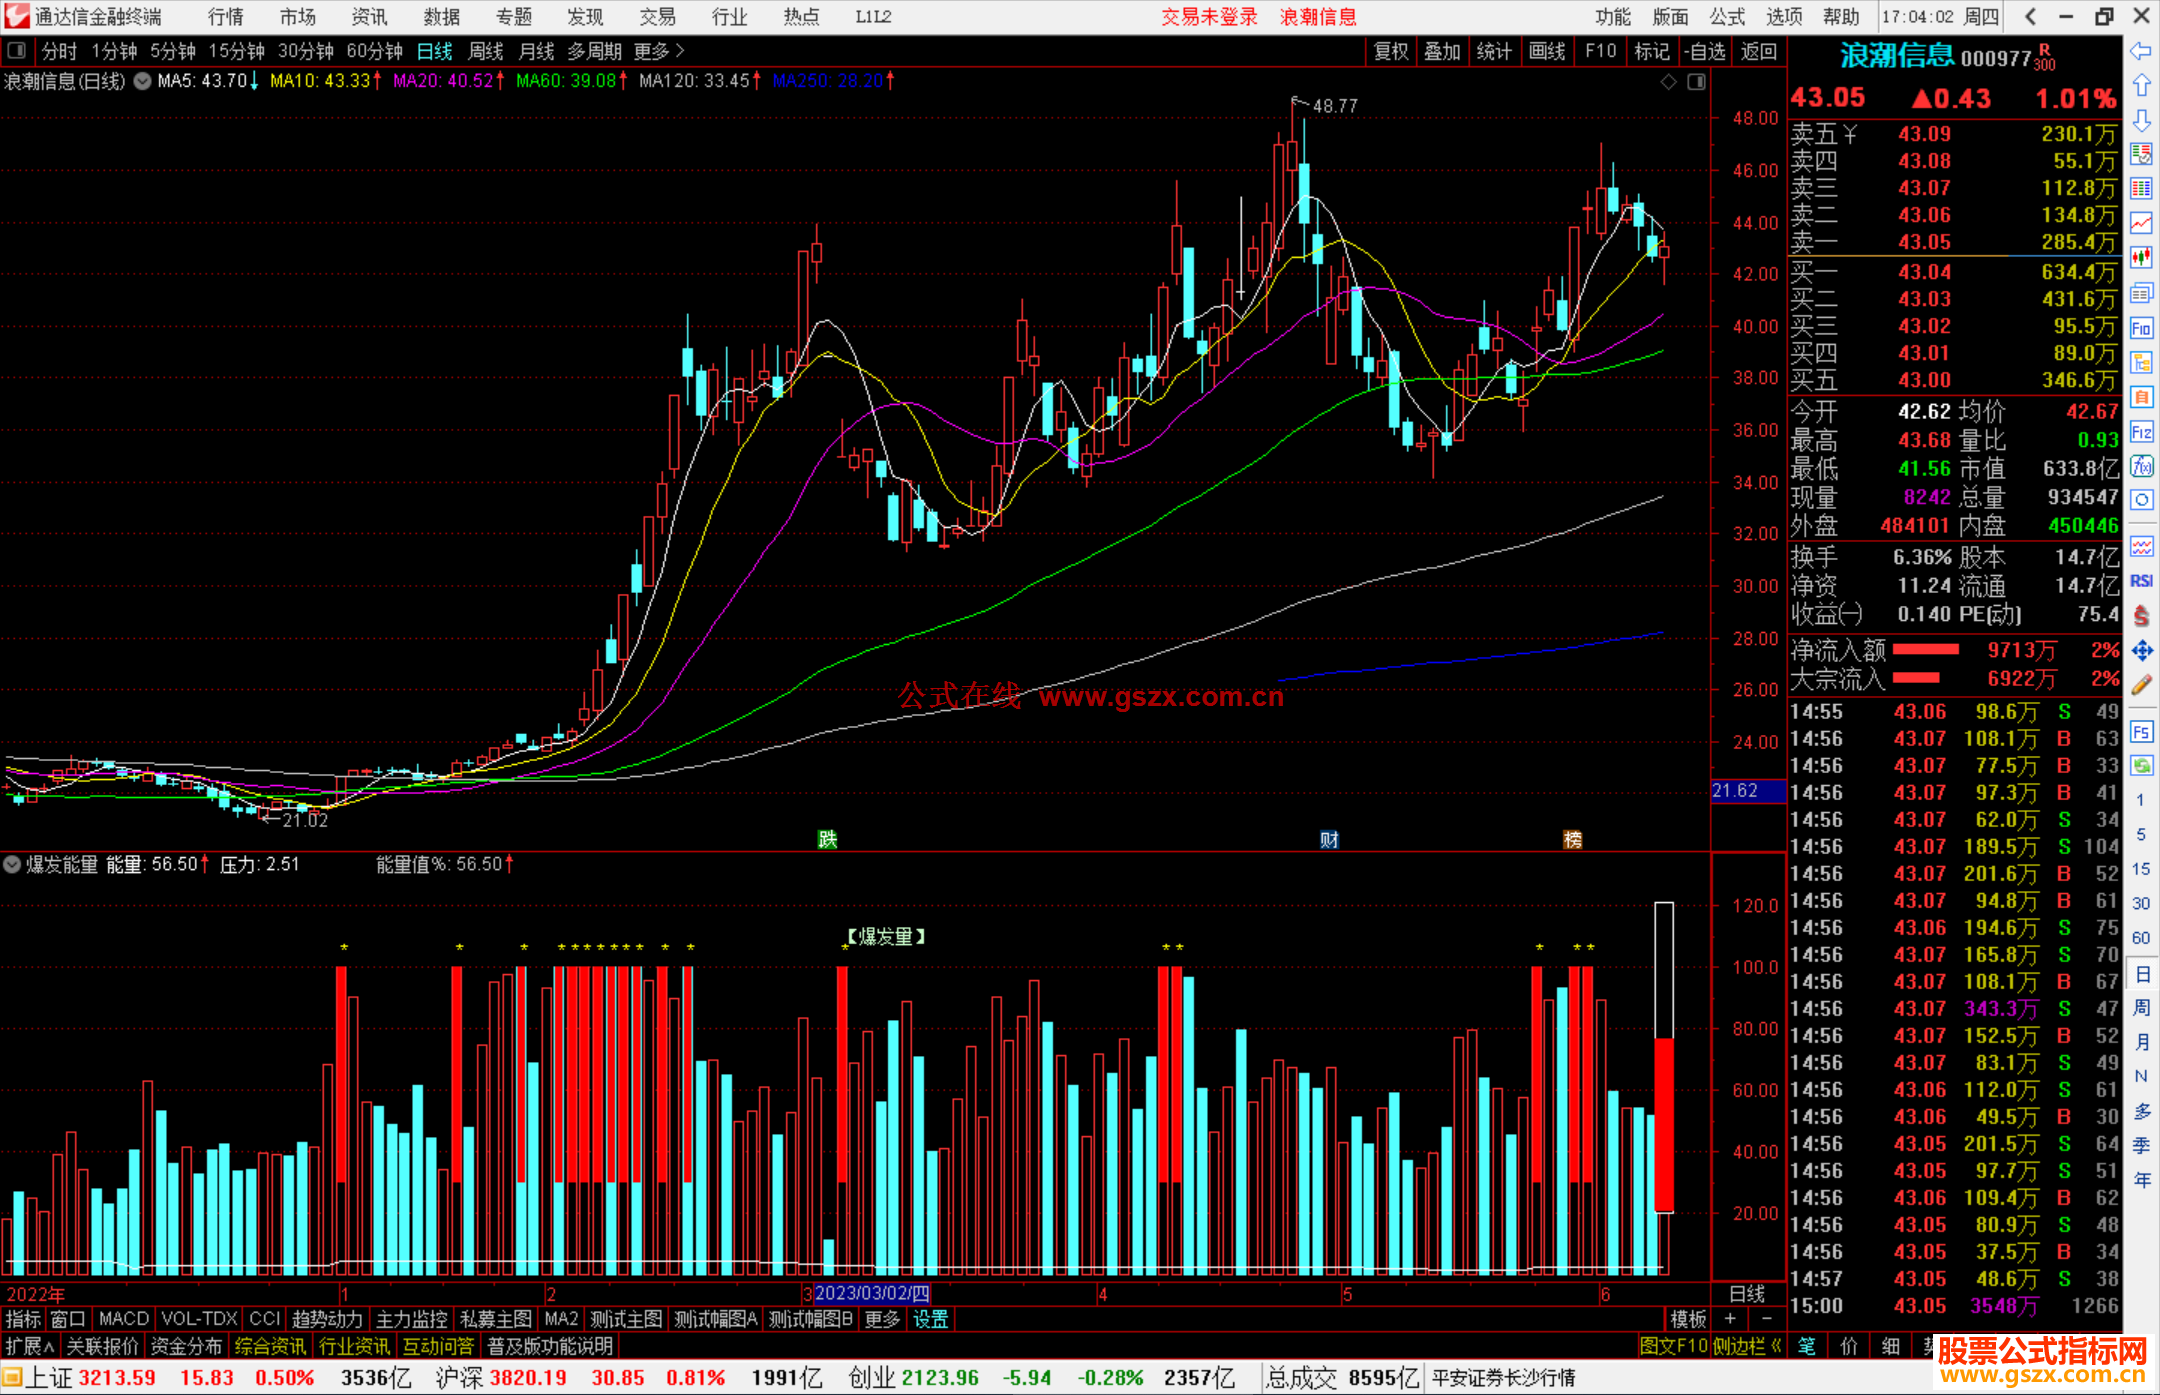The width and height of the screenshot is (2160, 1395).
Task: Click the plus zoom button beside 模板
Action: coord(1730,1319)
